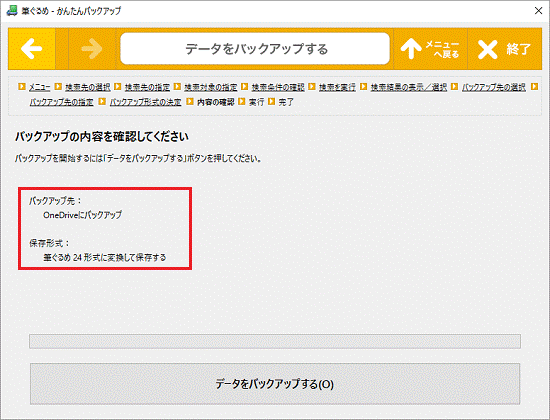Click the arrow icon before 内容の確認
The width and height of the screenshot is (550, 420).
pos(190,101)
